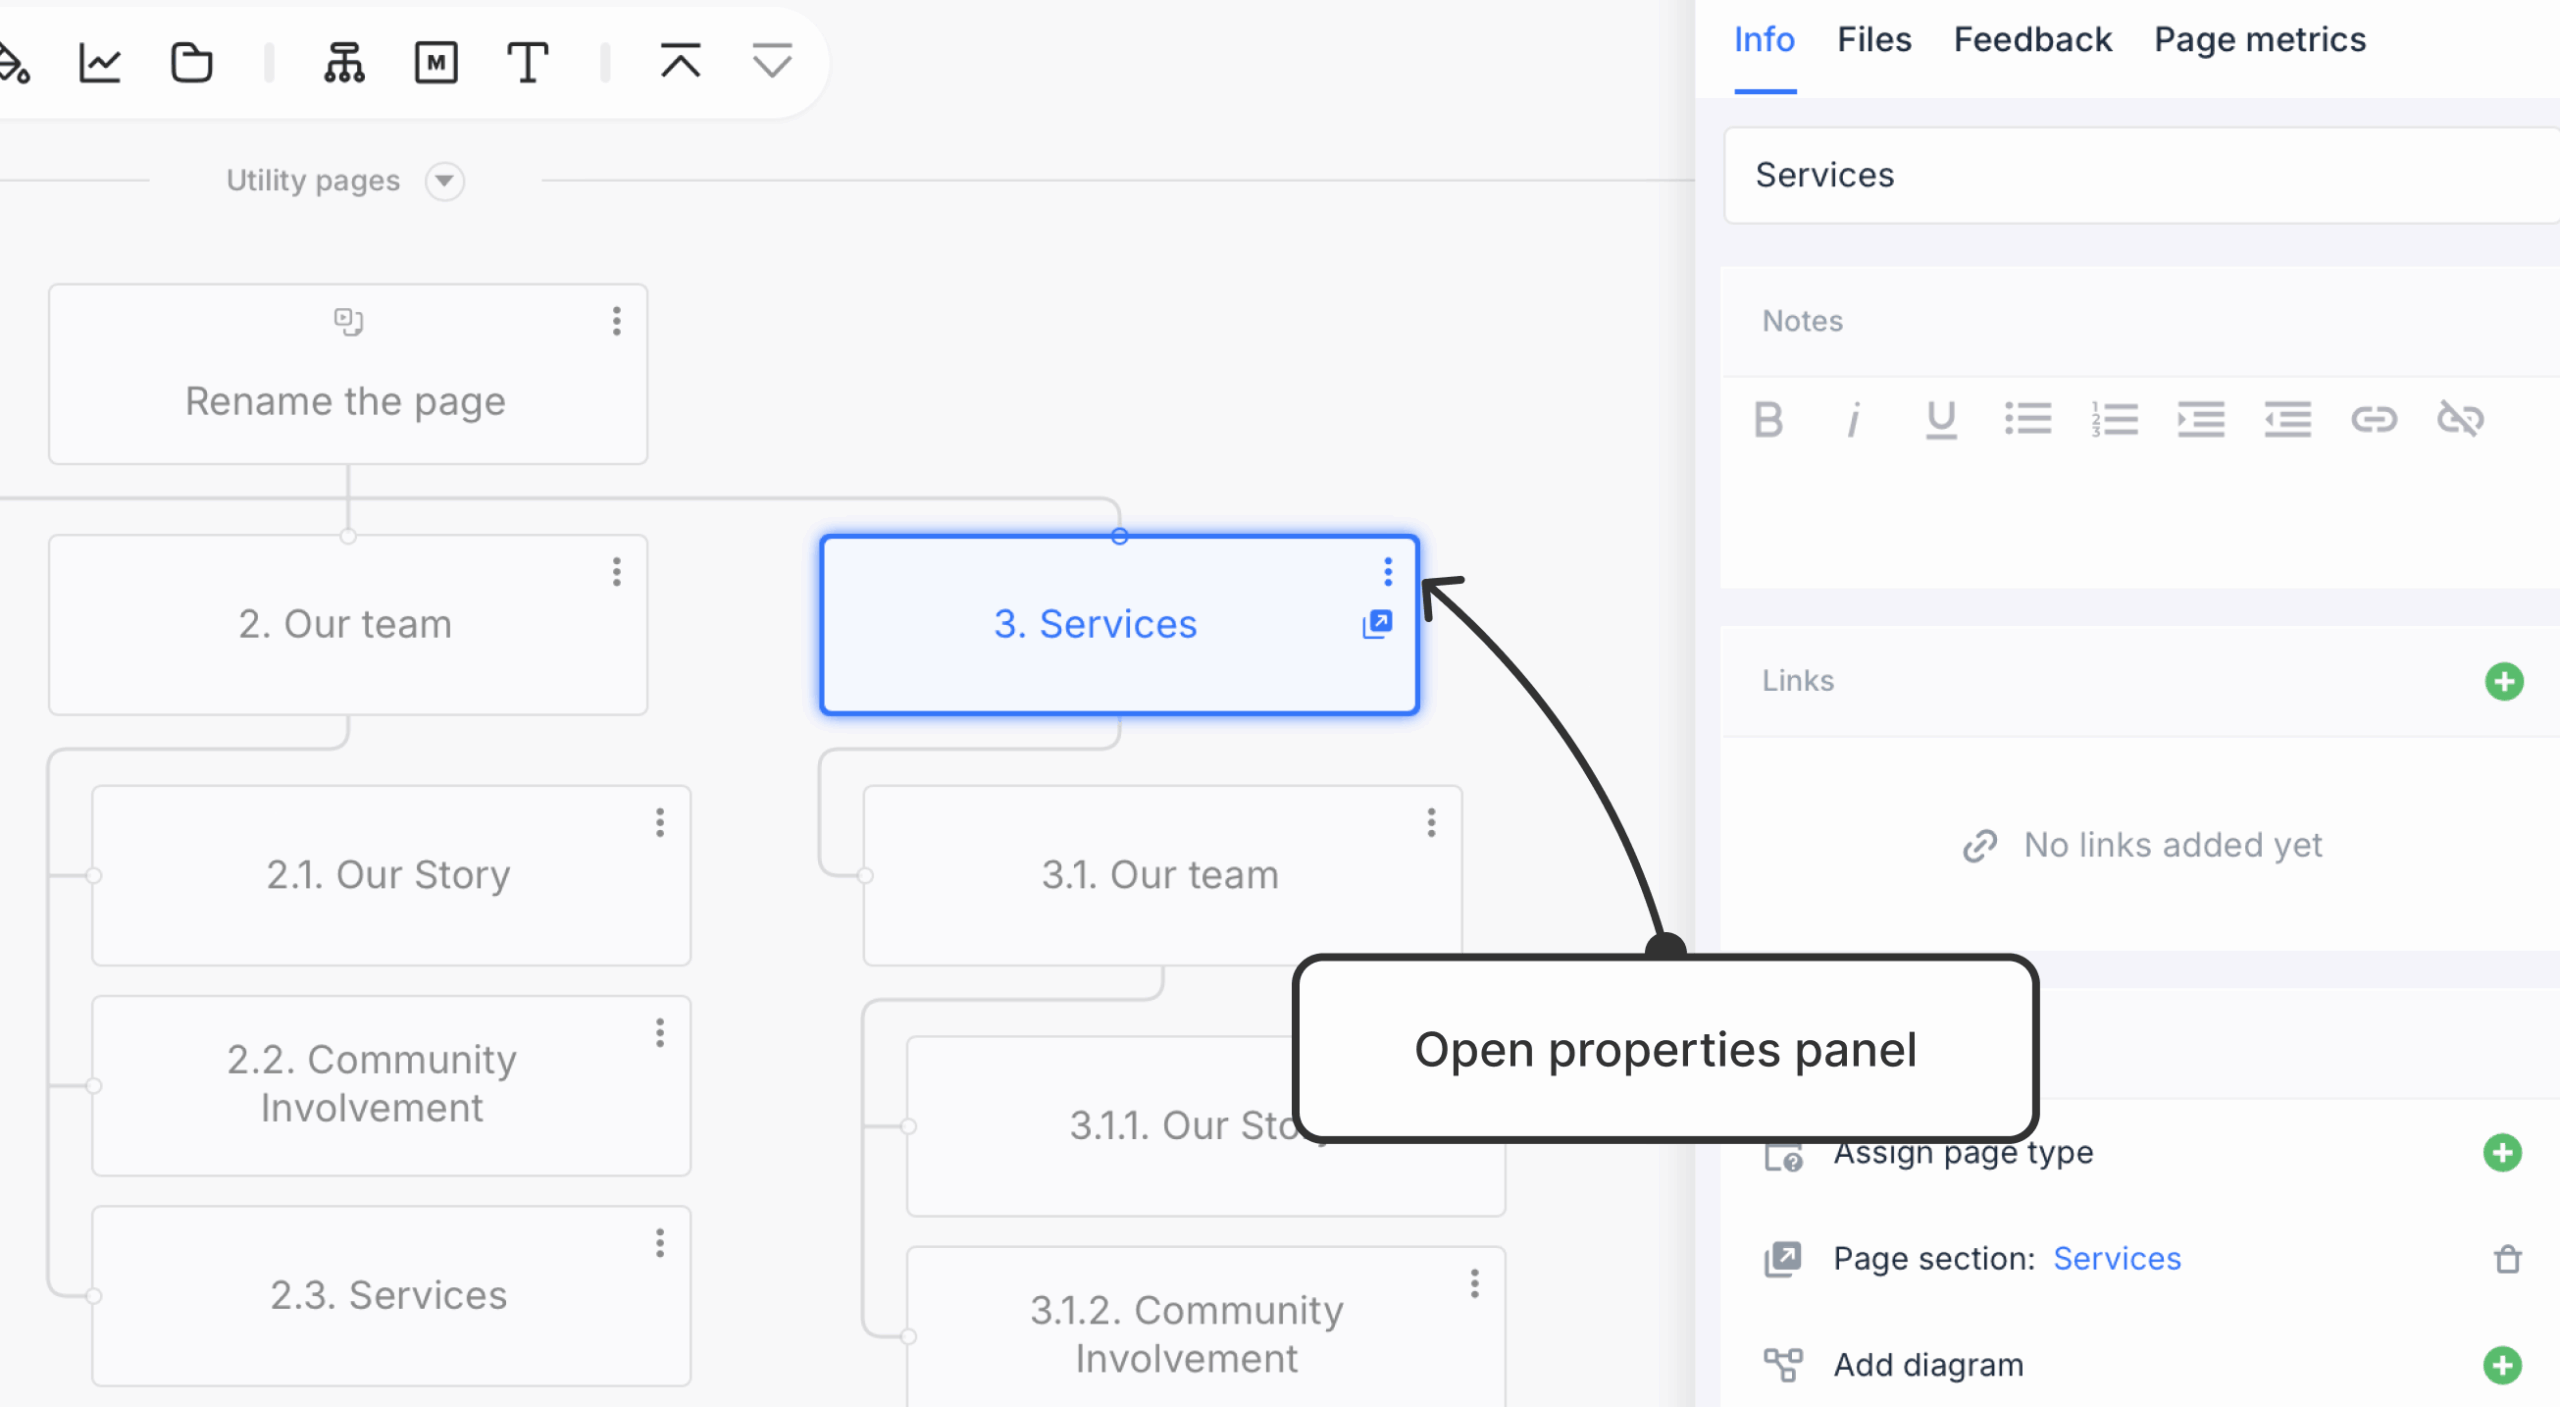Viewport: 2560px width, 1407px height.
Task: Click icon above Rename the page
Action: tap(348, 322)
